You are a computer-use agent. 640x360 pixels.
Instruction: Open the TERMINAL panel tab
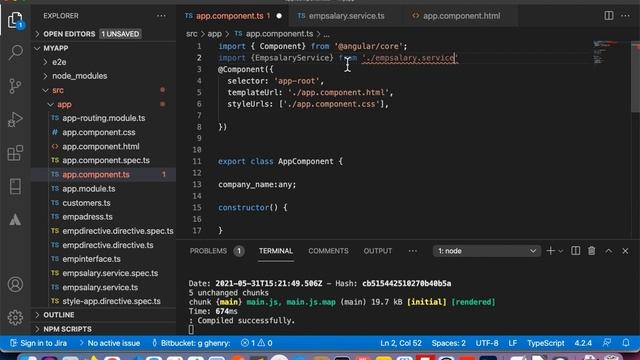[276, 251]
